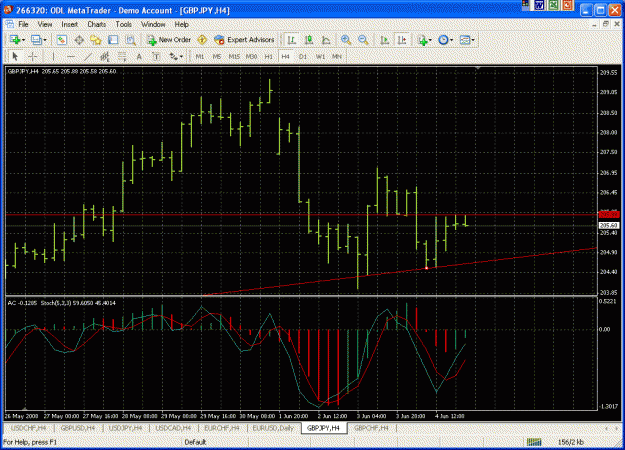Open the Templates toolbar icon
Screen dimensions: 625x450
tap(465, 40)
